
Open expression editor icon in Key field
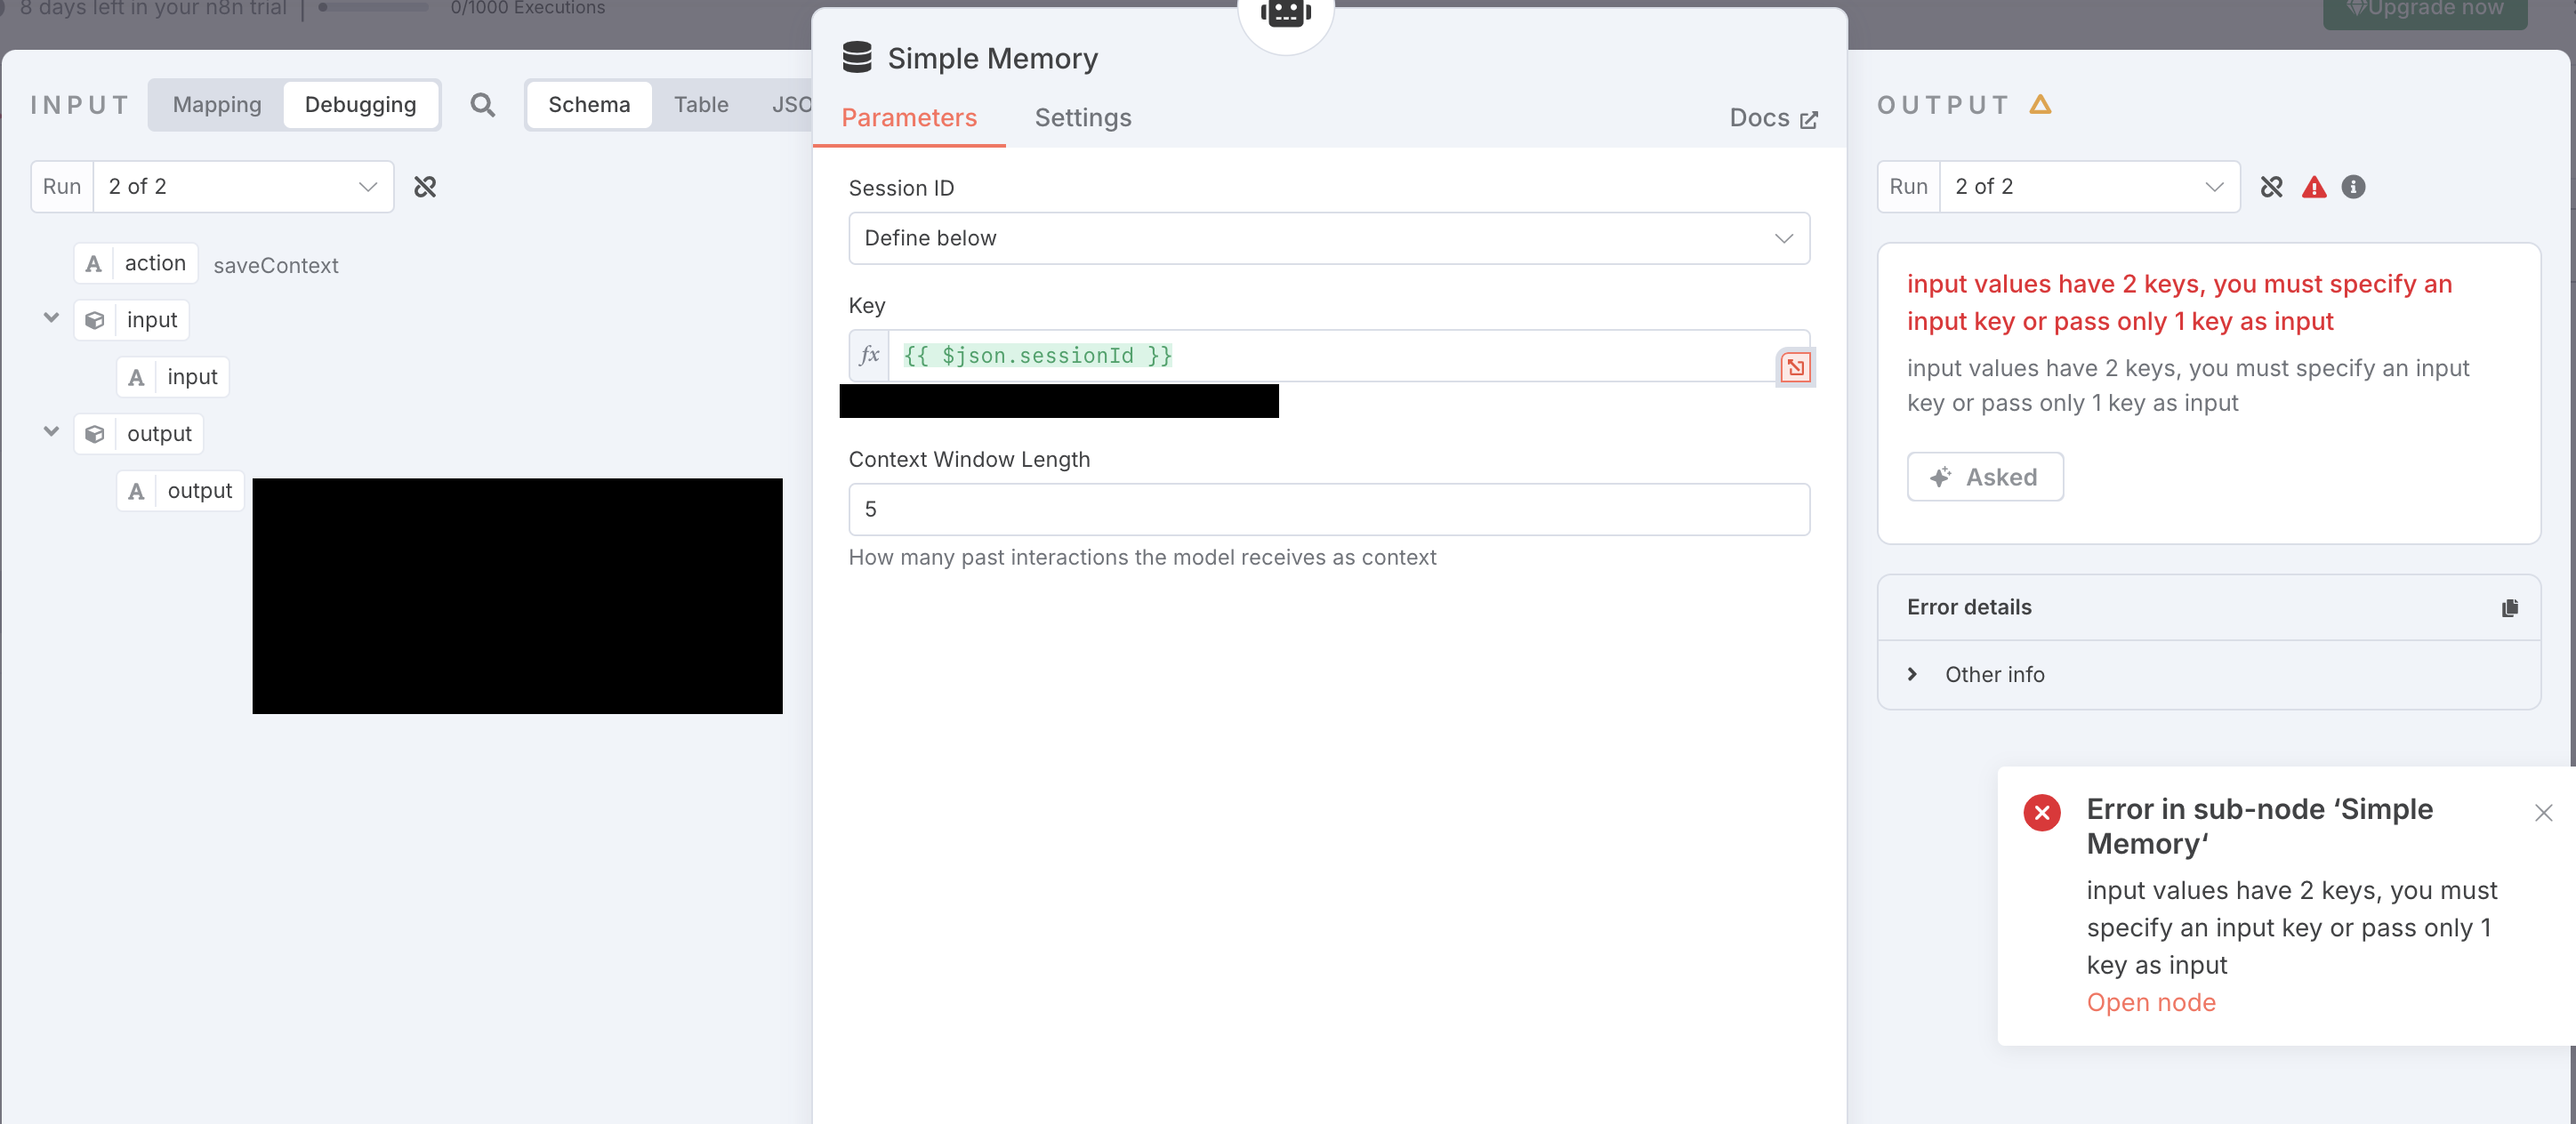tap(1795, 367)
